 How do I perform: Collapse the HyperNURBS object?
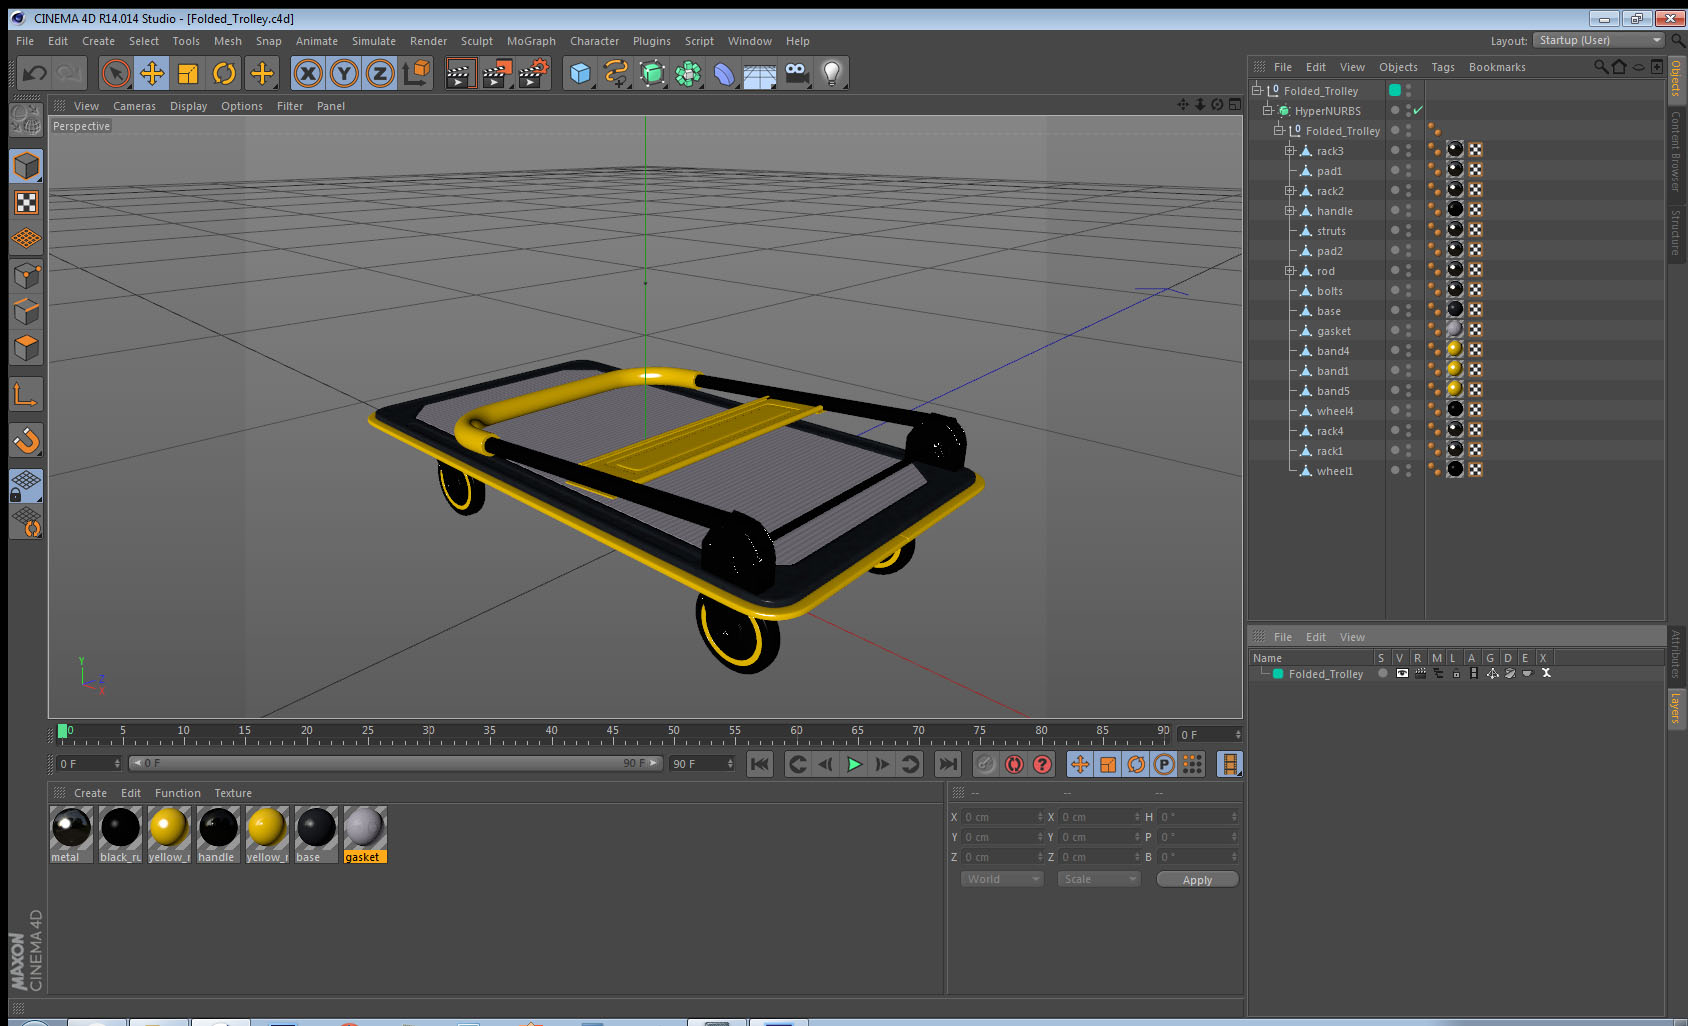(x=1267, y=110)
